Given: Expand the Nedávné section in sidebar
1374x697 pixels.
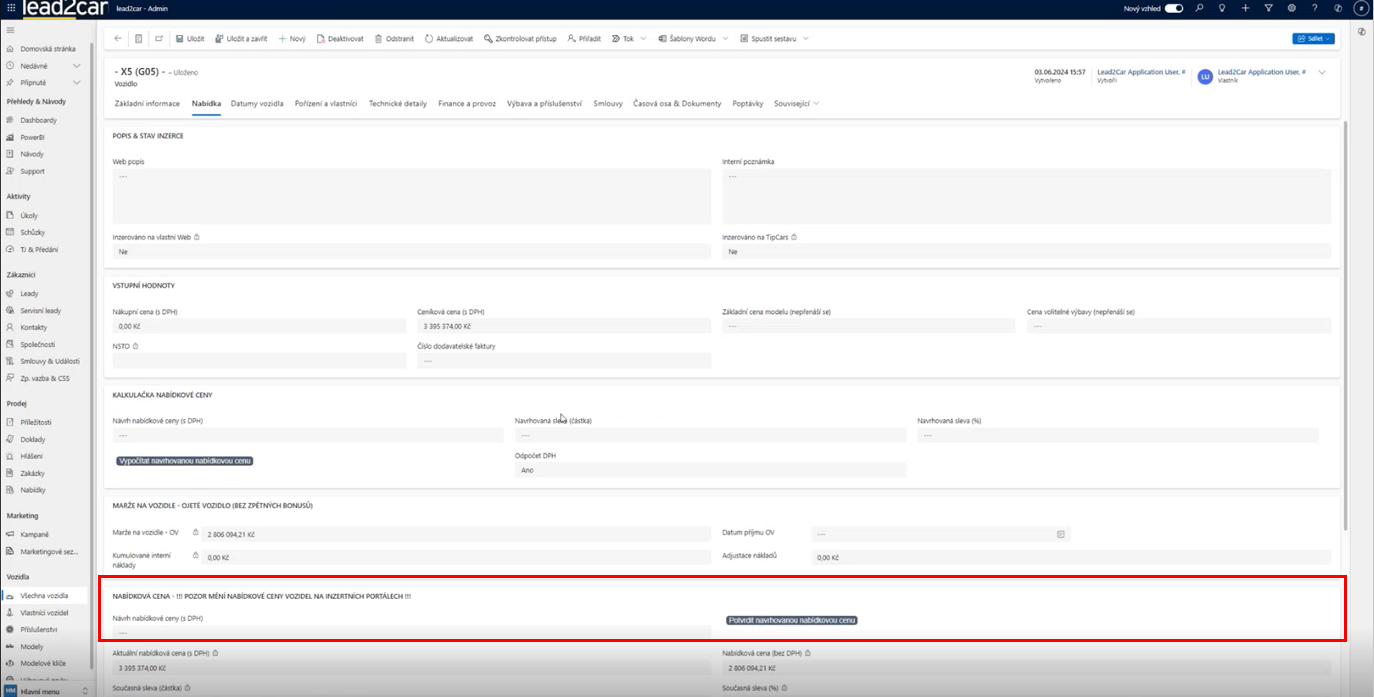Looking at the screenshot, I should pos(77,65).
